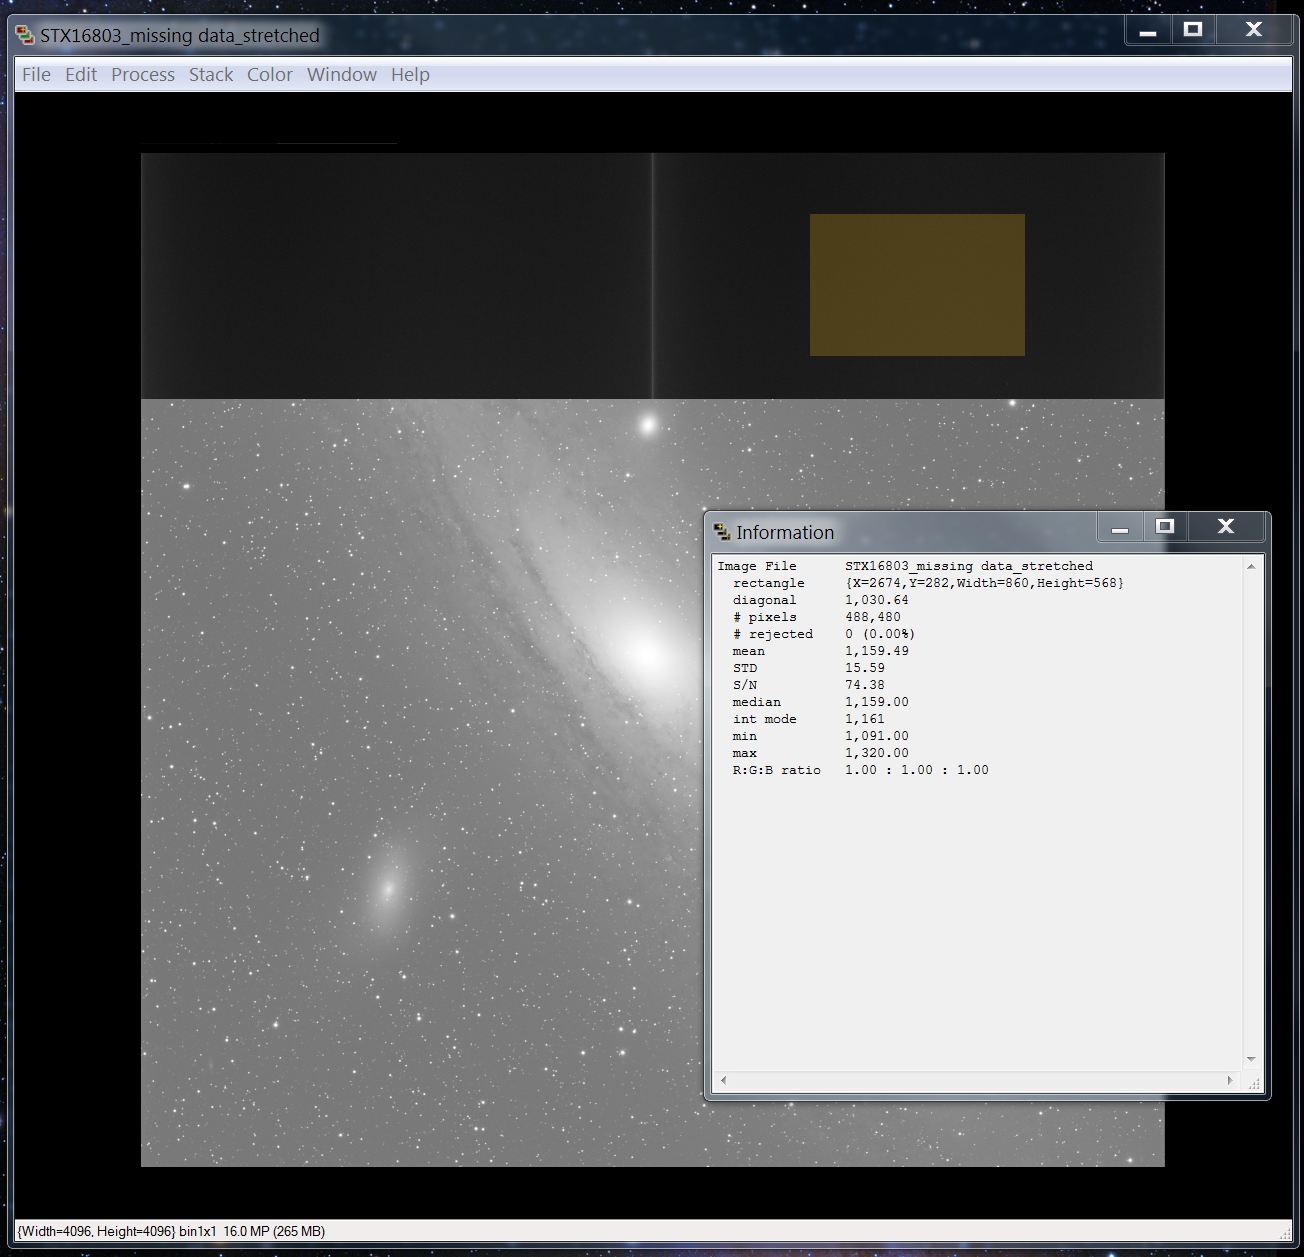Screen dimensions: 1304x1257
Task: Click the app icon in main title bar
Action: (x=25, y=36)
